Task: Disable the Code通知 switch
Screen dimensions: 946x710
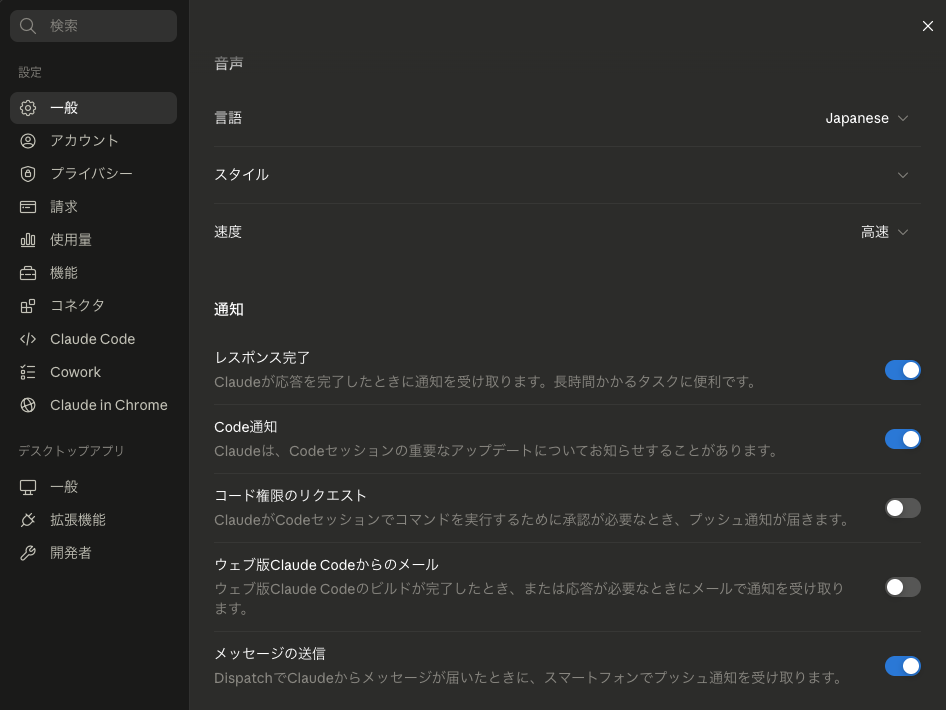Action: (903, 439)
